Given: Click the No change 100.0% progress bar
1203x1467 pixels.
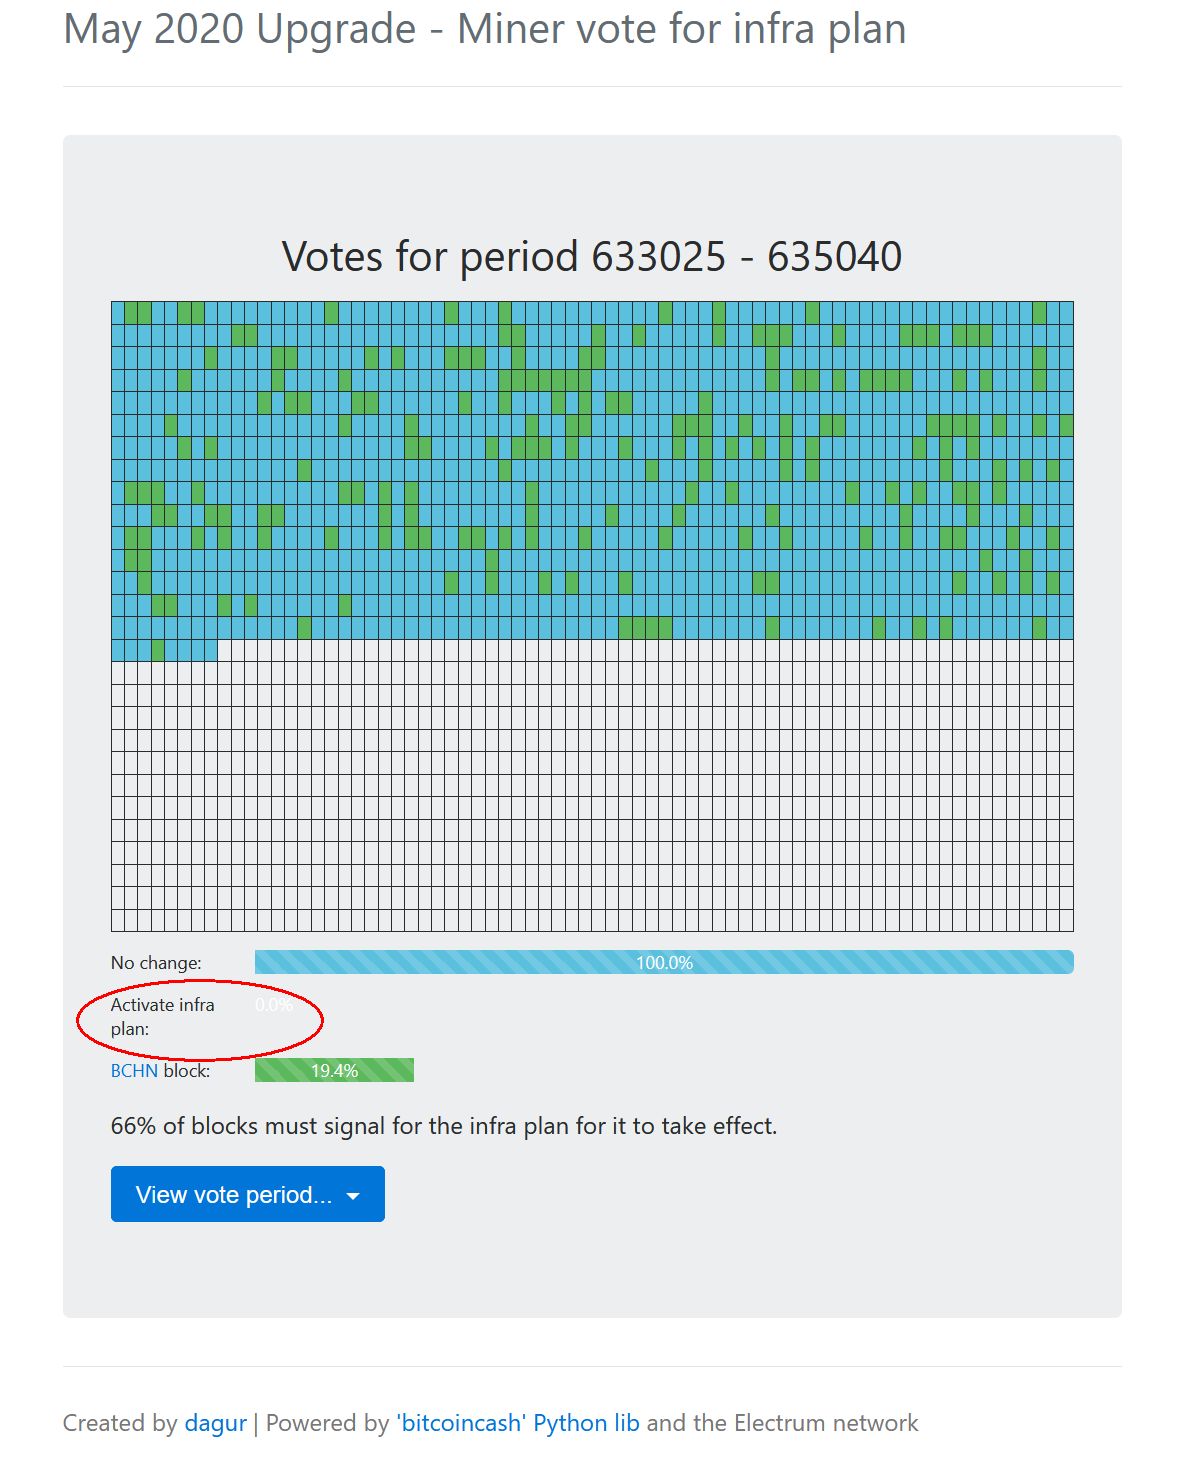Looking at the screenshot, I should pyautogui.click(x=664, y=962).
